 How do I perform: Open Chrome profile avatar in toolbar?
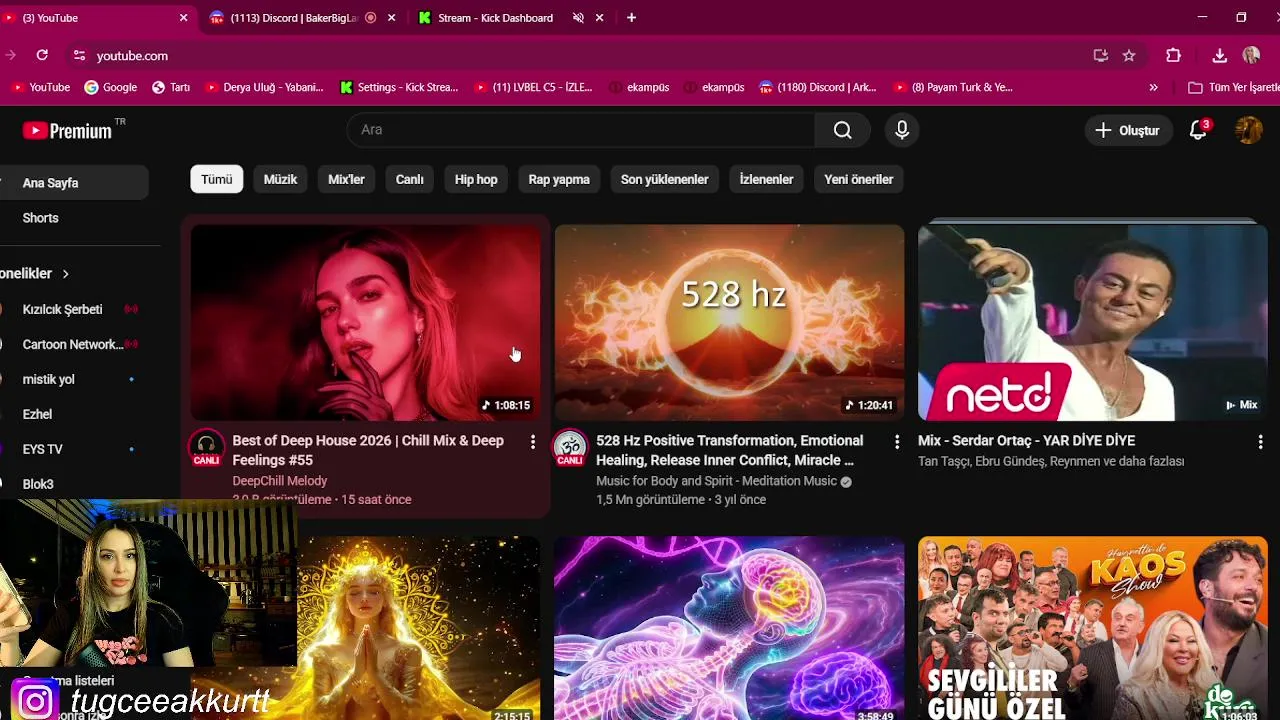[1251, 56]
